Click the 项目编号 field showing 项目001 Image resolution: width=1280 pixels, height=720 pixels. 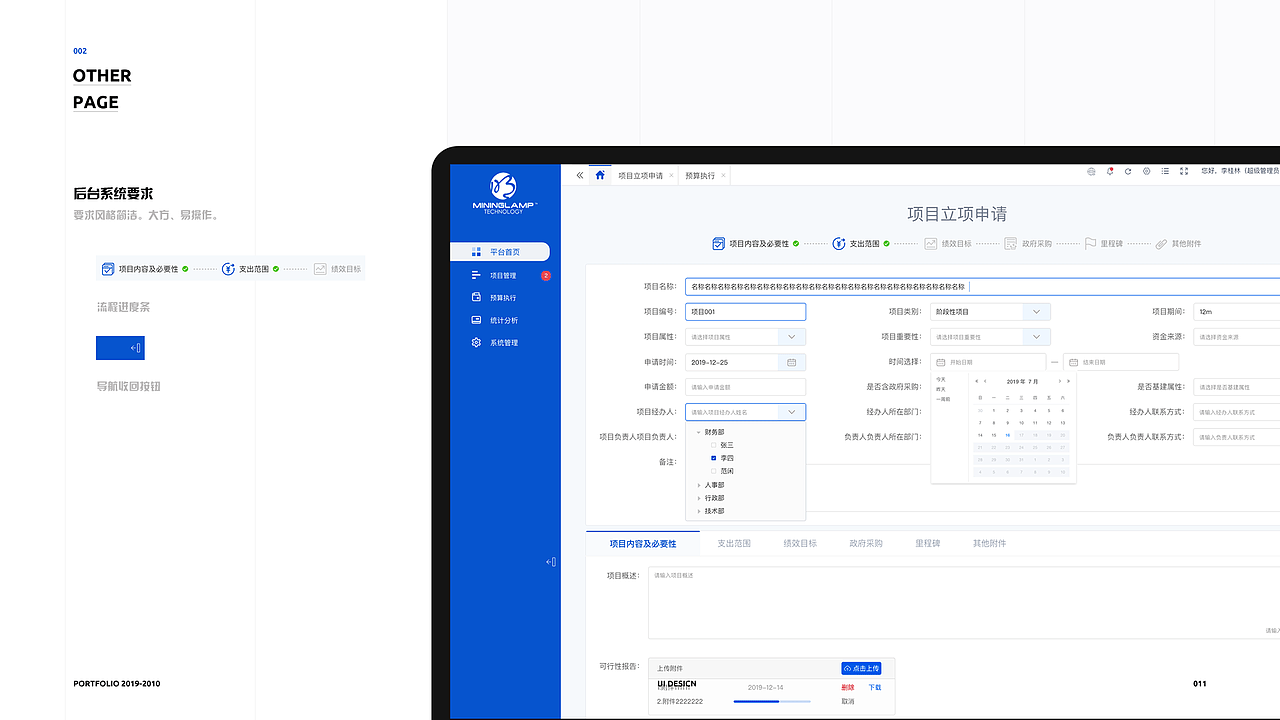[x=745, y=312]
